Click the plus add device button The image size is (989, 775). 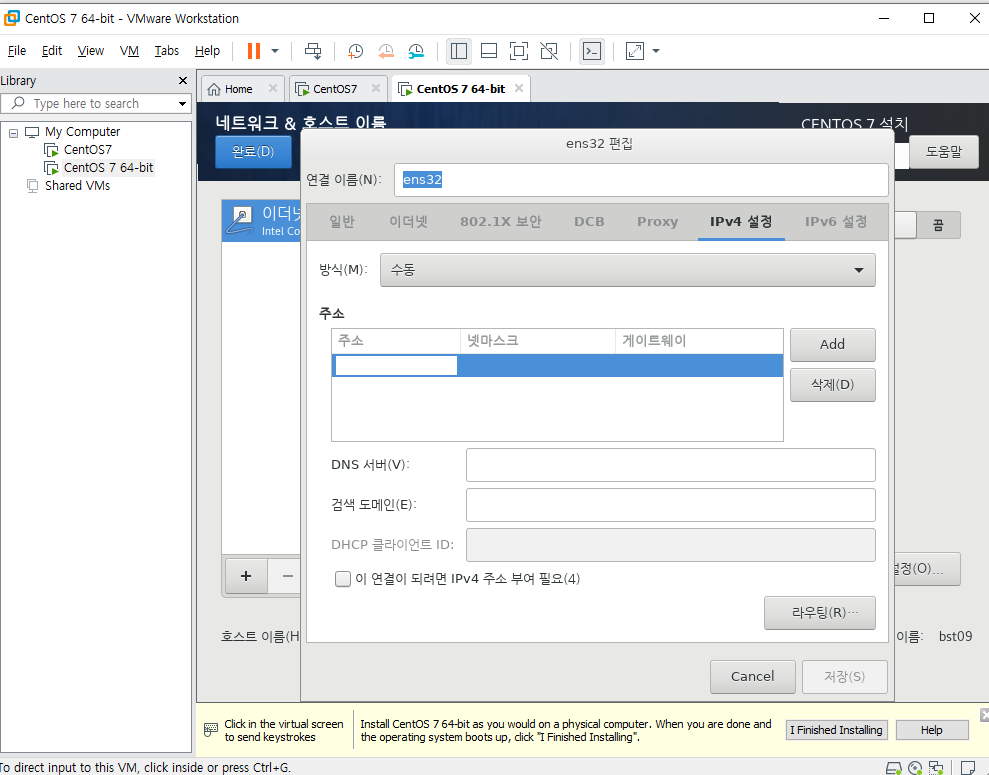[x=246, y=576]
